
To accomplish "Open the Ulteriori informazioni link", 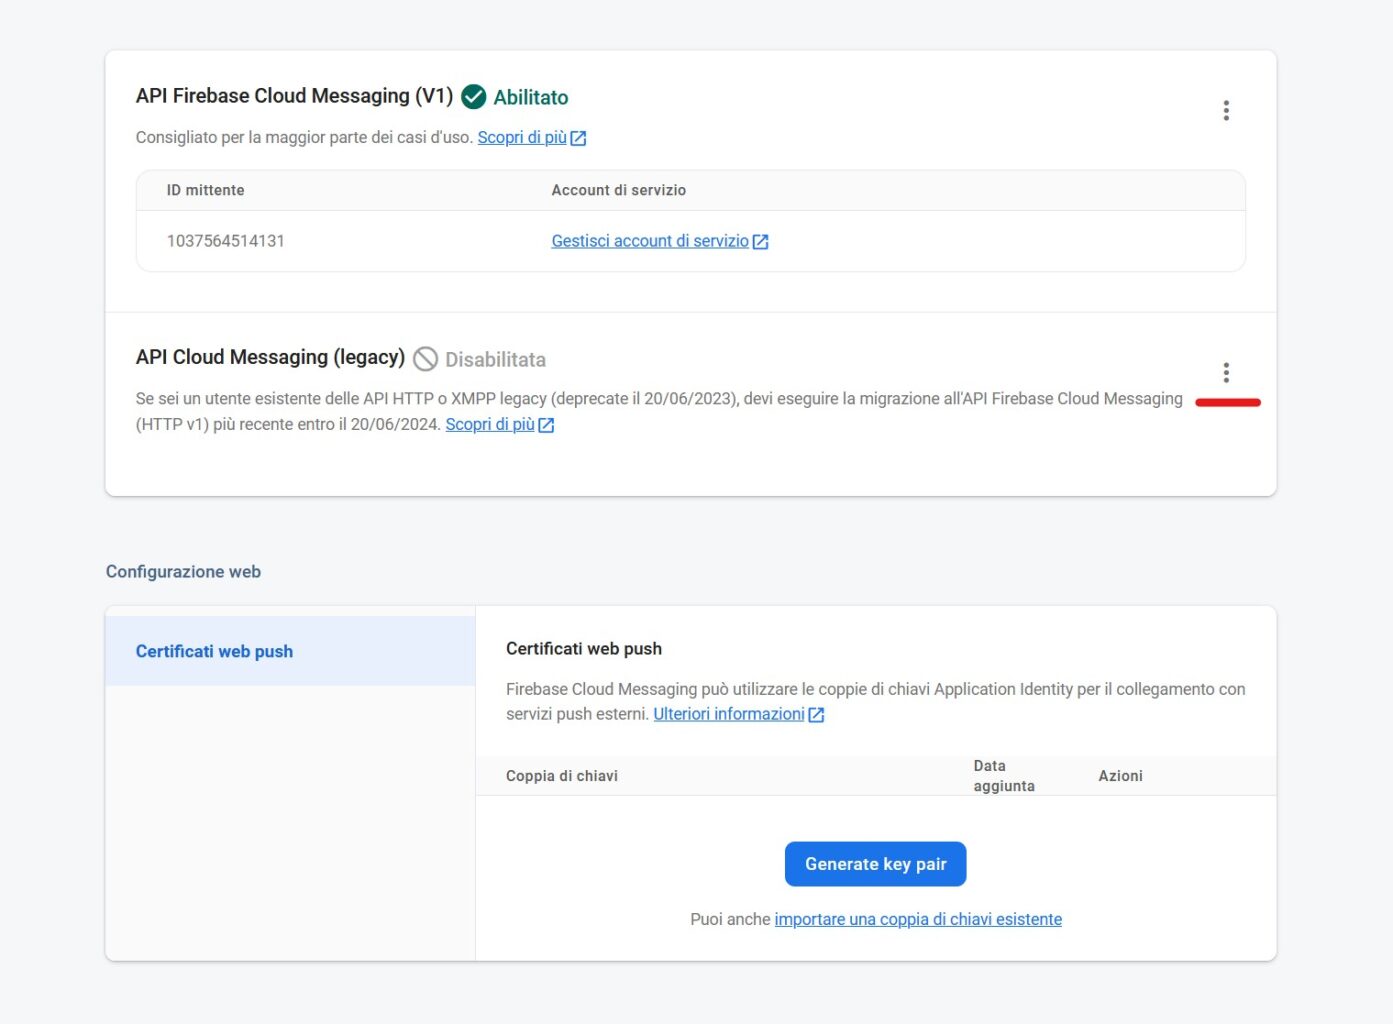I will [x=729, y=714].
